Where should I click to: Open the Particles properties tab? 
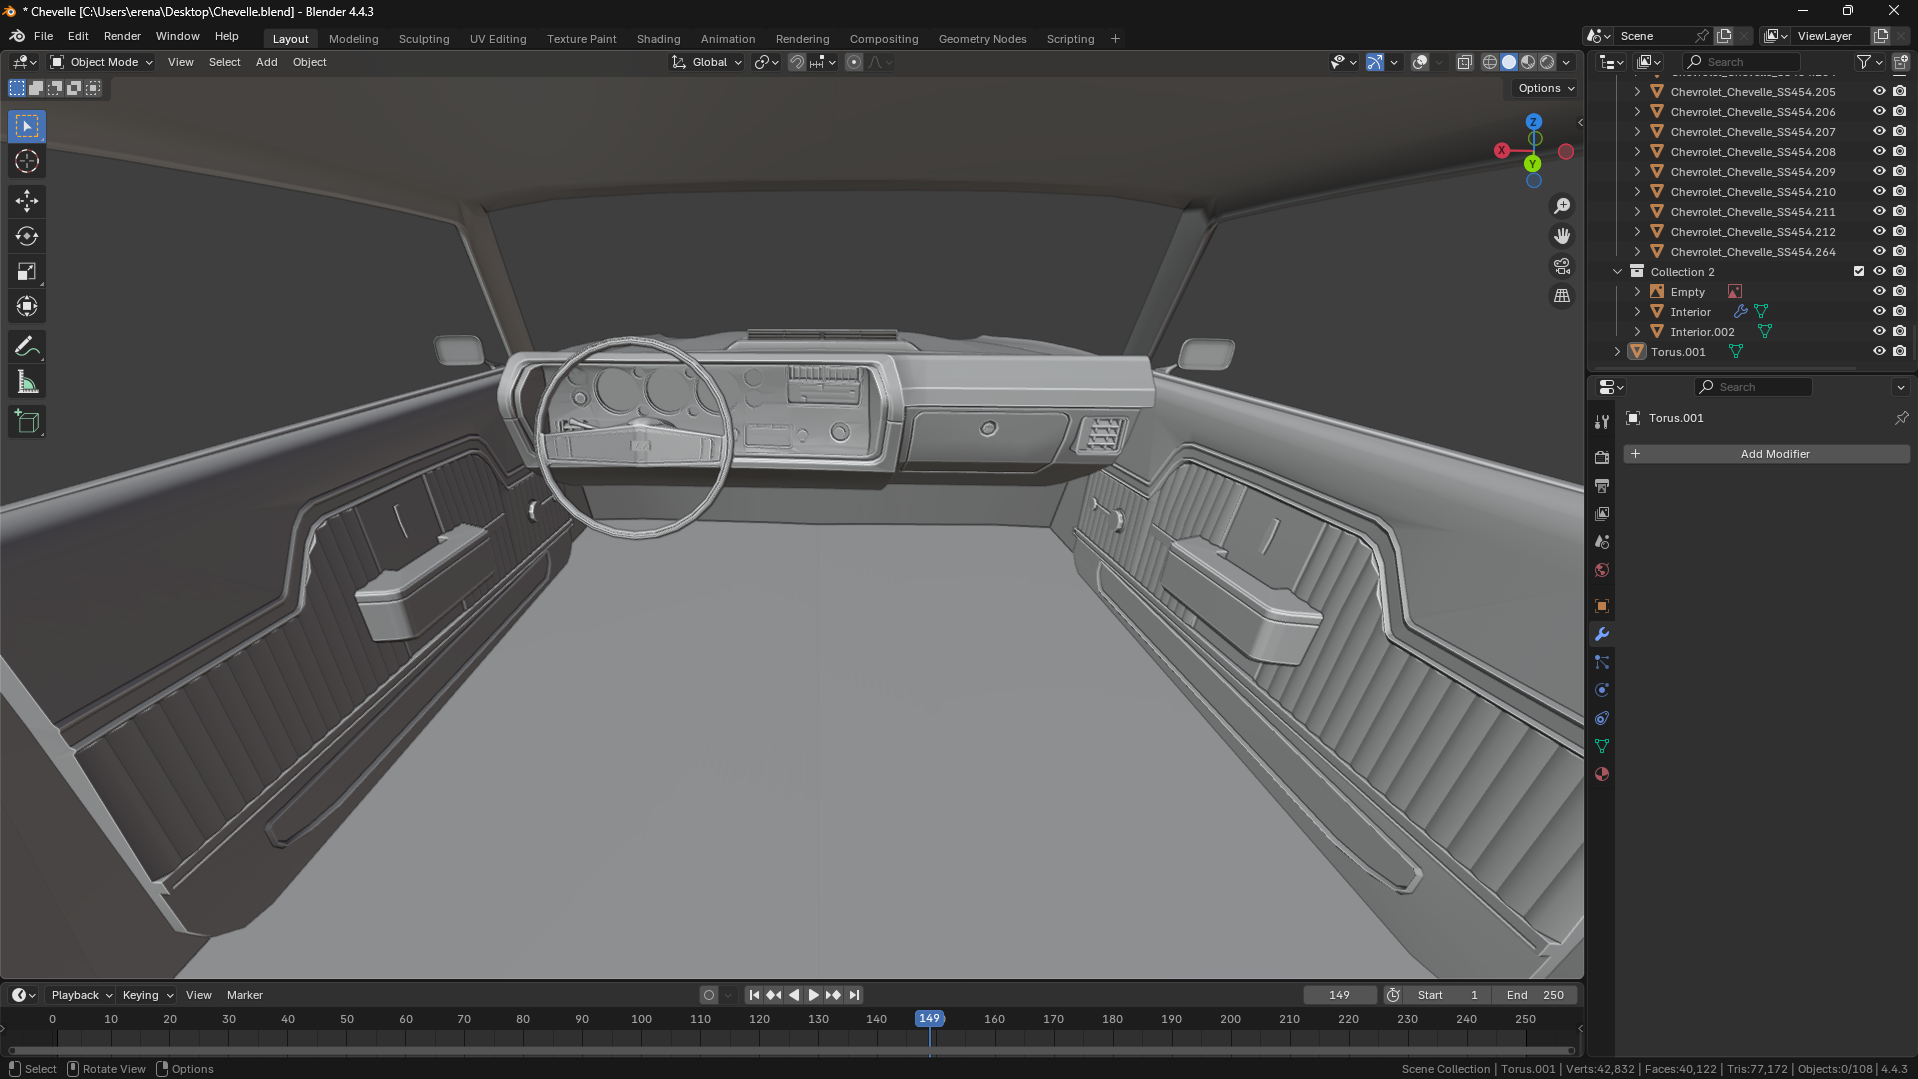coord(1602,662)
